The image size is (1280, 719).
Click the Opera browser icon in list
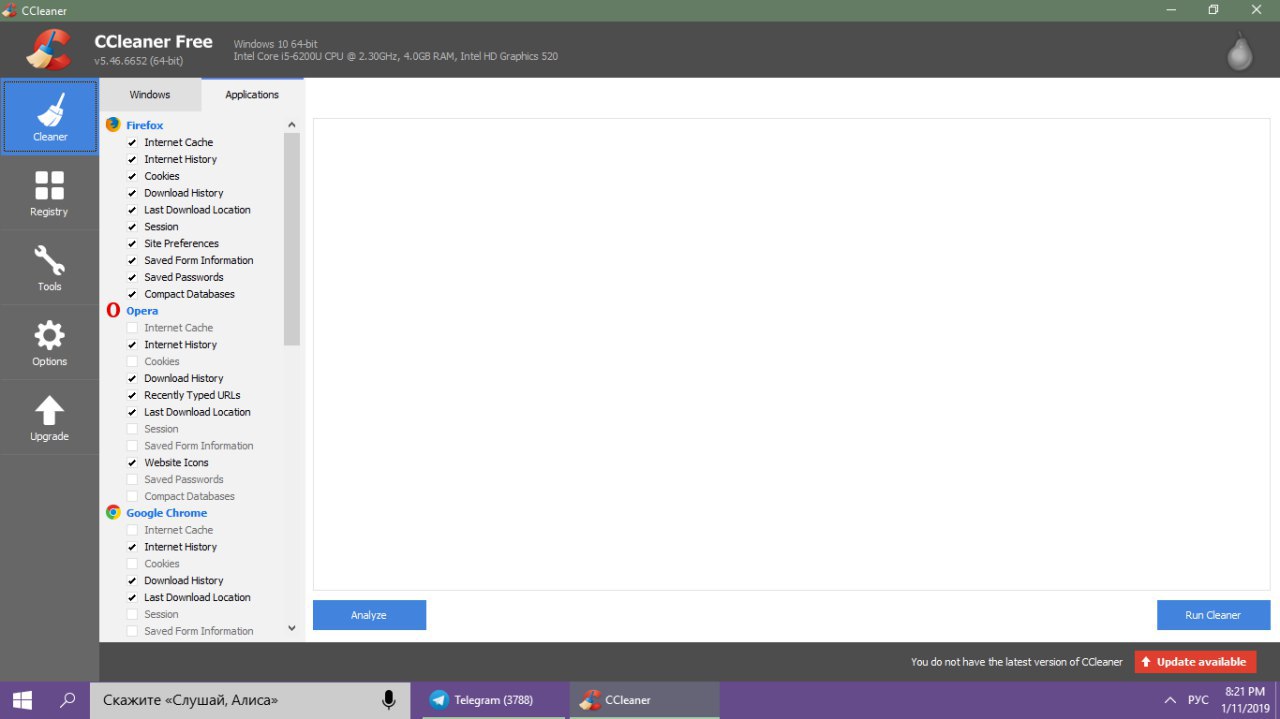pos(113,311)
